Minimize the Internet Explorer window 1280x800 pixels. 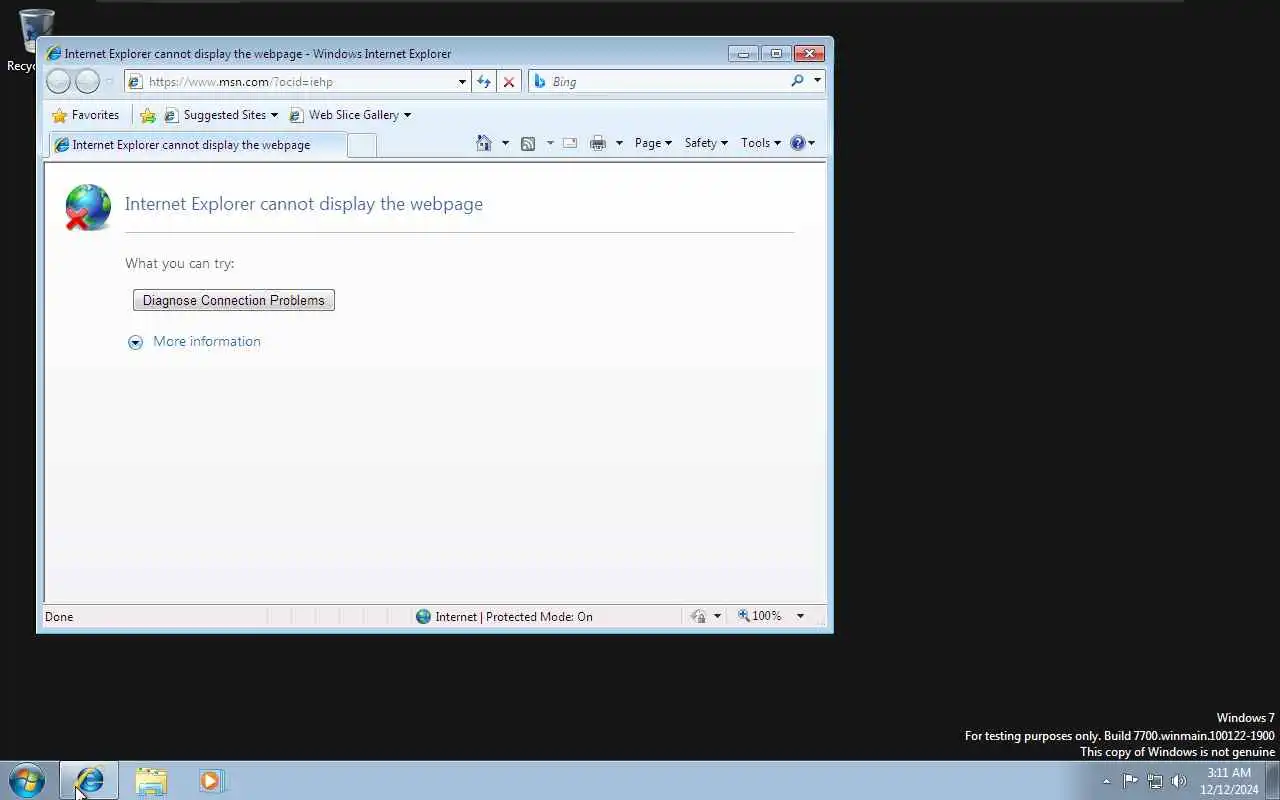(x=743, y=54)
